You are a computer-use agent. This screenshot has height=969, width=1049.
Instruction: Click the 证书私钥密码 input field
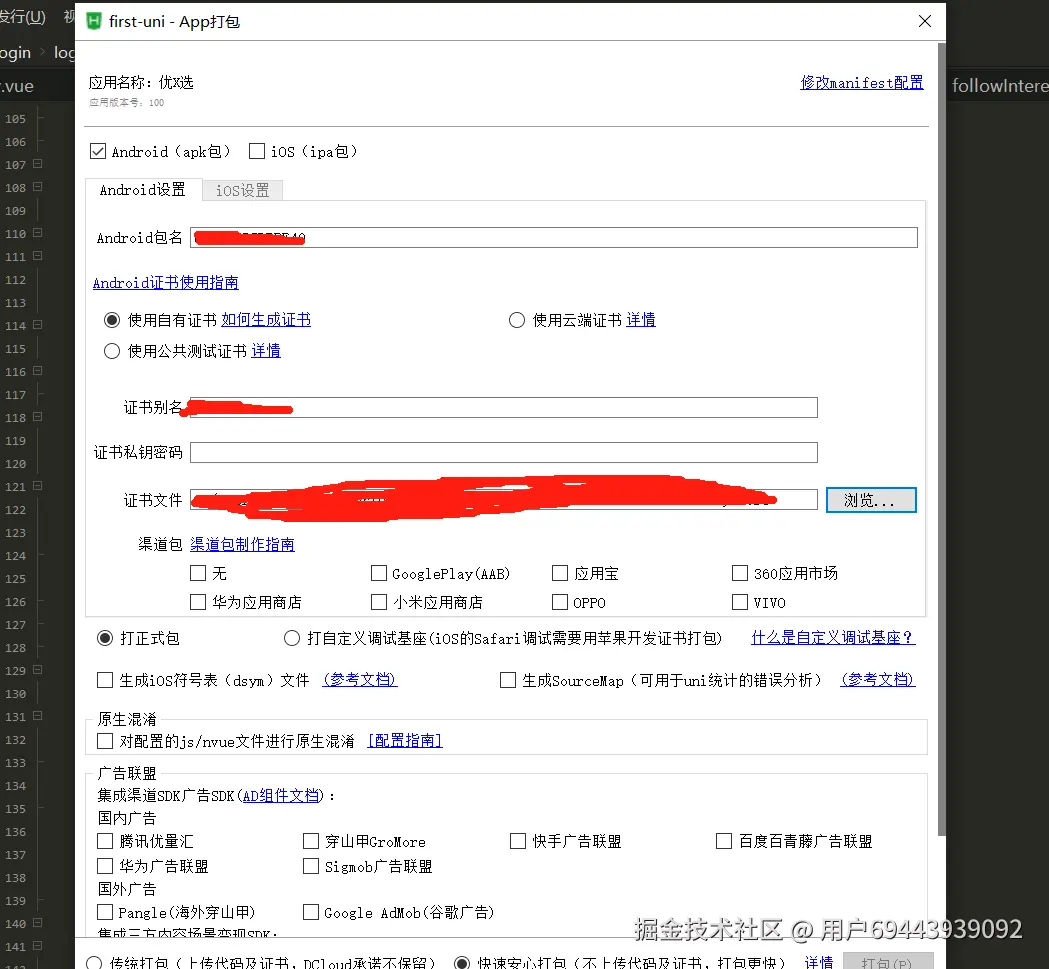504,452
